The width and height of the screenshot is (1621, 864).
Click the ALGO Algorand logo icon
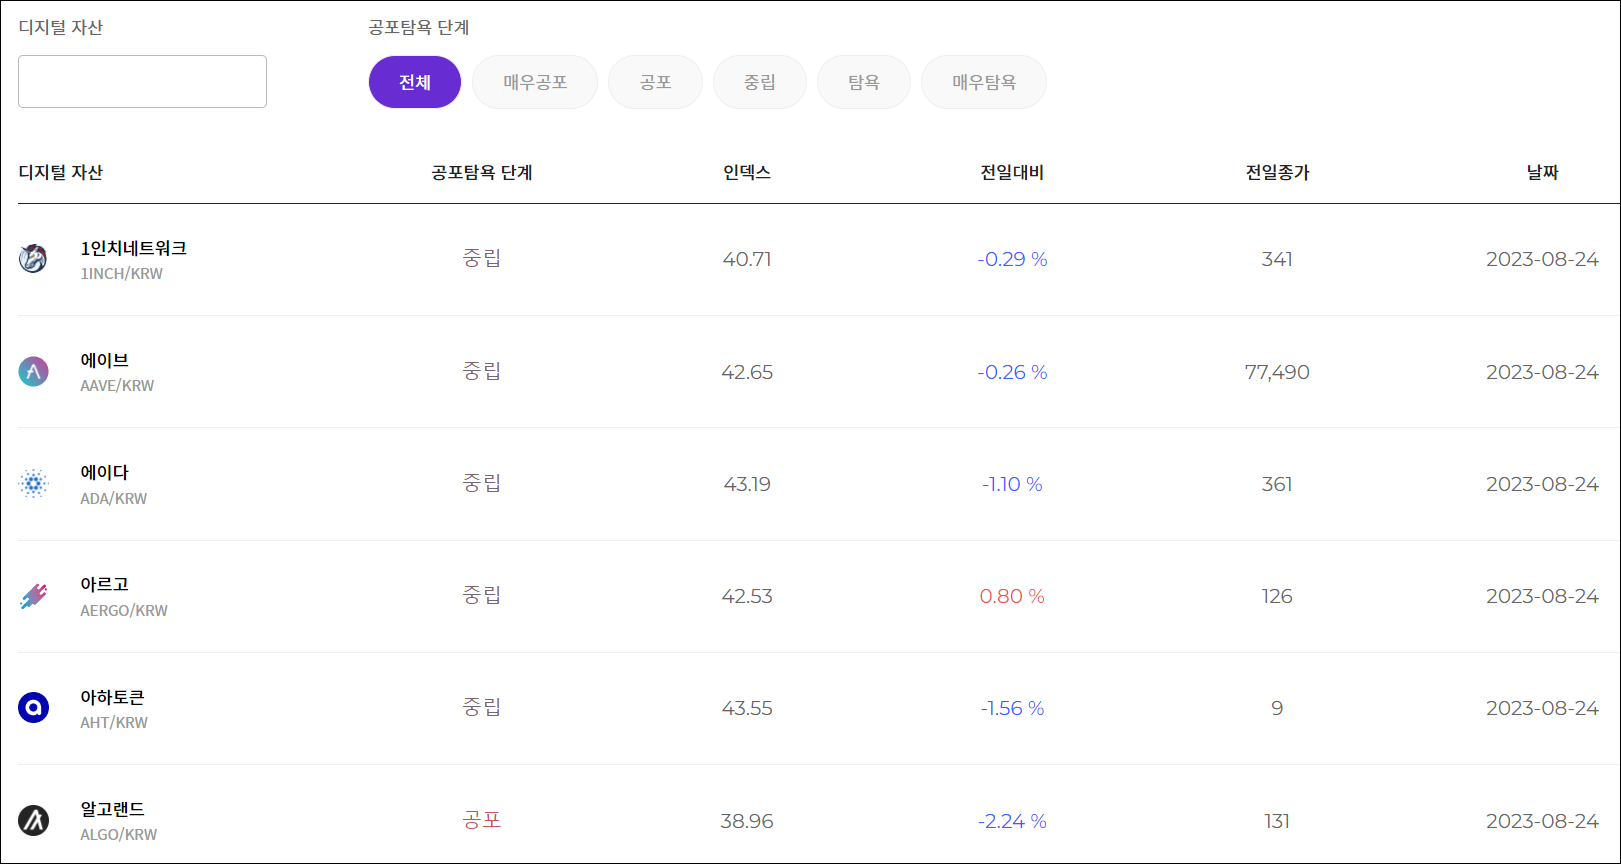[x=33, y=821]
